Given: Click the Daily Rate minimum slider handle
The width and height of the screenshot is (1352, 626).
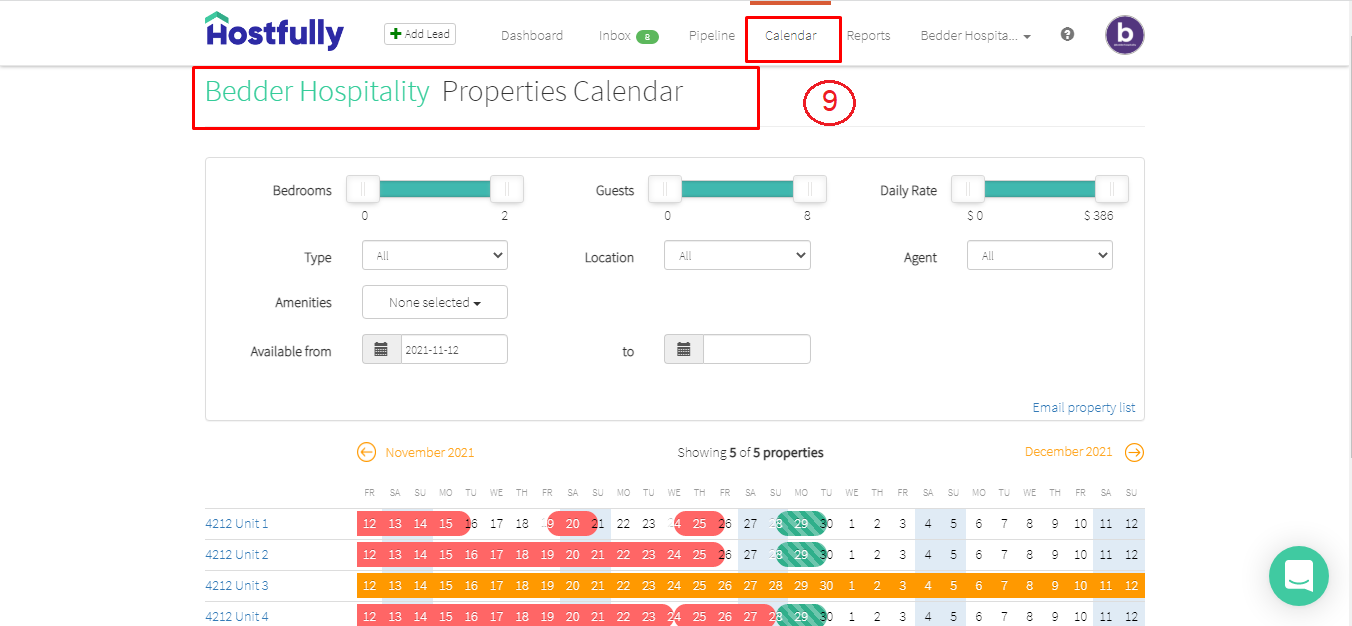Looking at the screenshot, I should coord(968,189).
